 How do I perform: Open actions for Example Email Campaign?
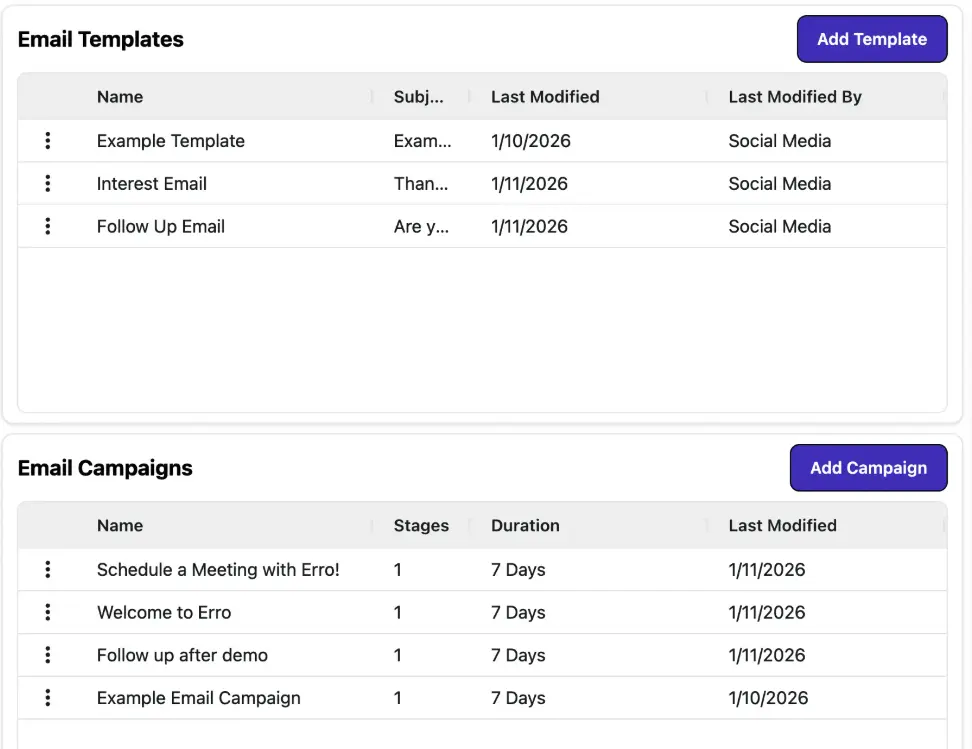coord(47,698)
